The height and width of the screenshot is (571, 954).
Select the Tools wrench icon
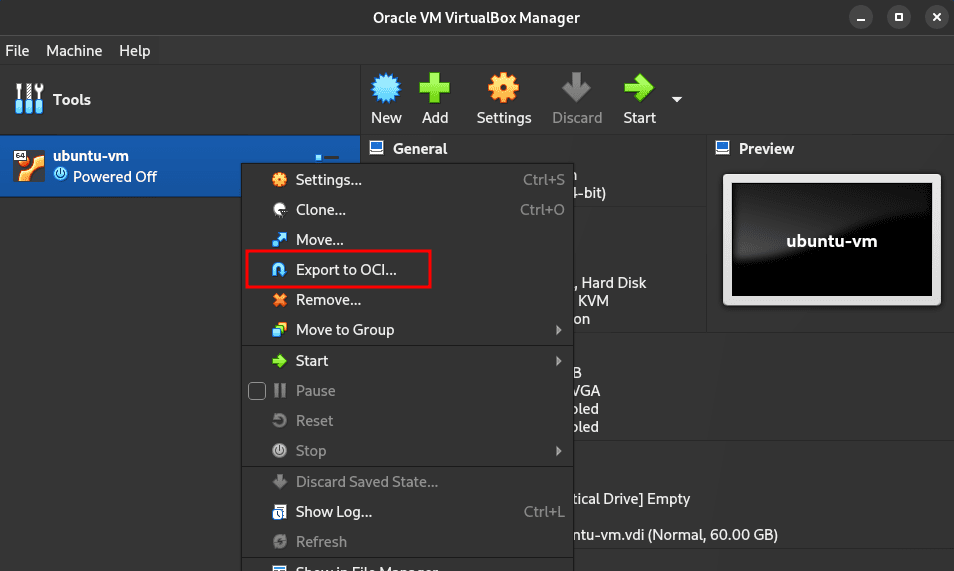click(x=29, y=99)
